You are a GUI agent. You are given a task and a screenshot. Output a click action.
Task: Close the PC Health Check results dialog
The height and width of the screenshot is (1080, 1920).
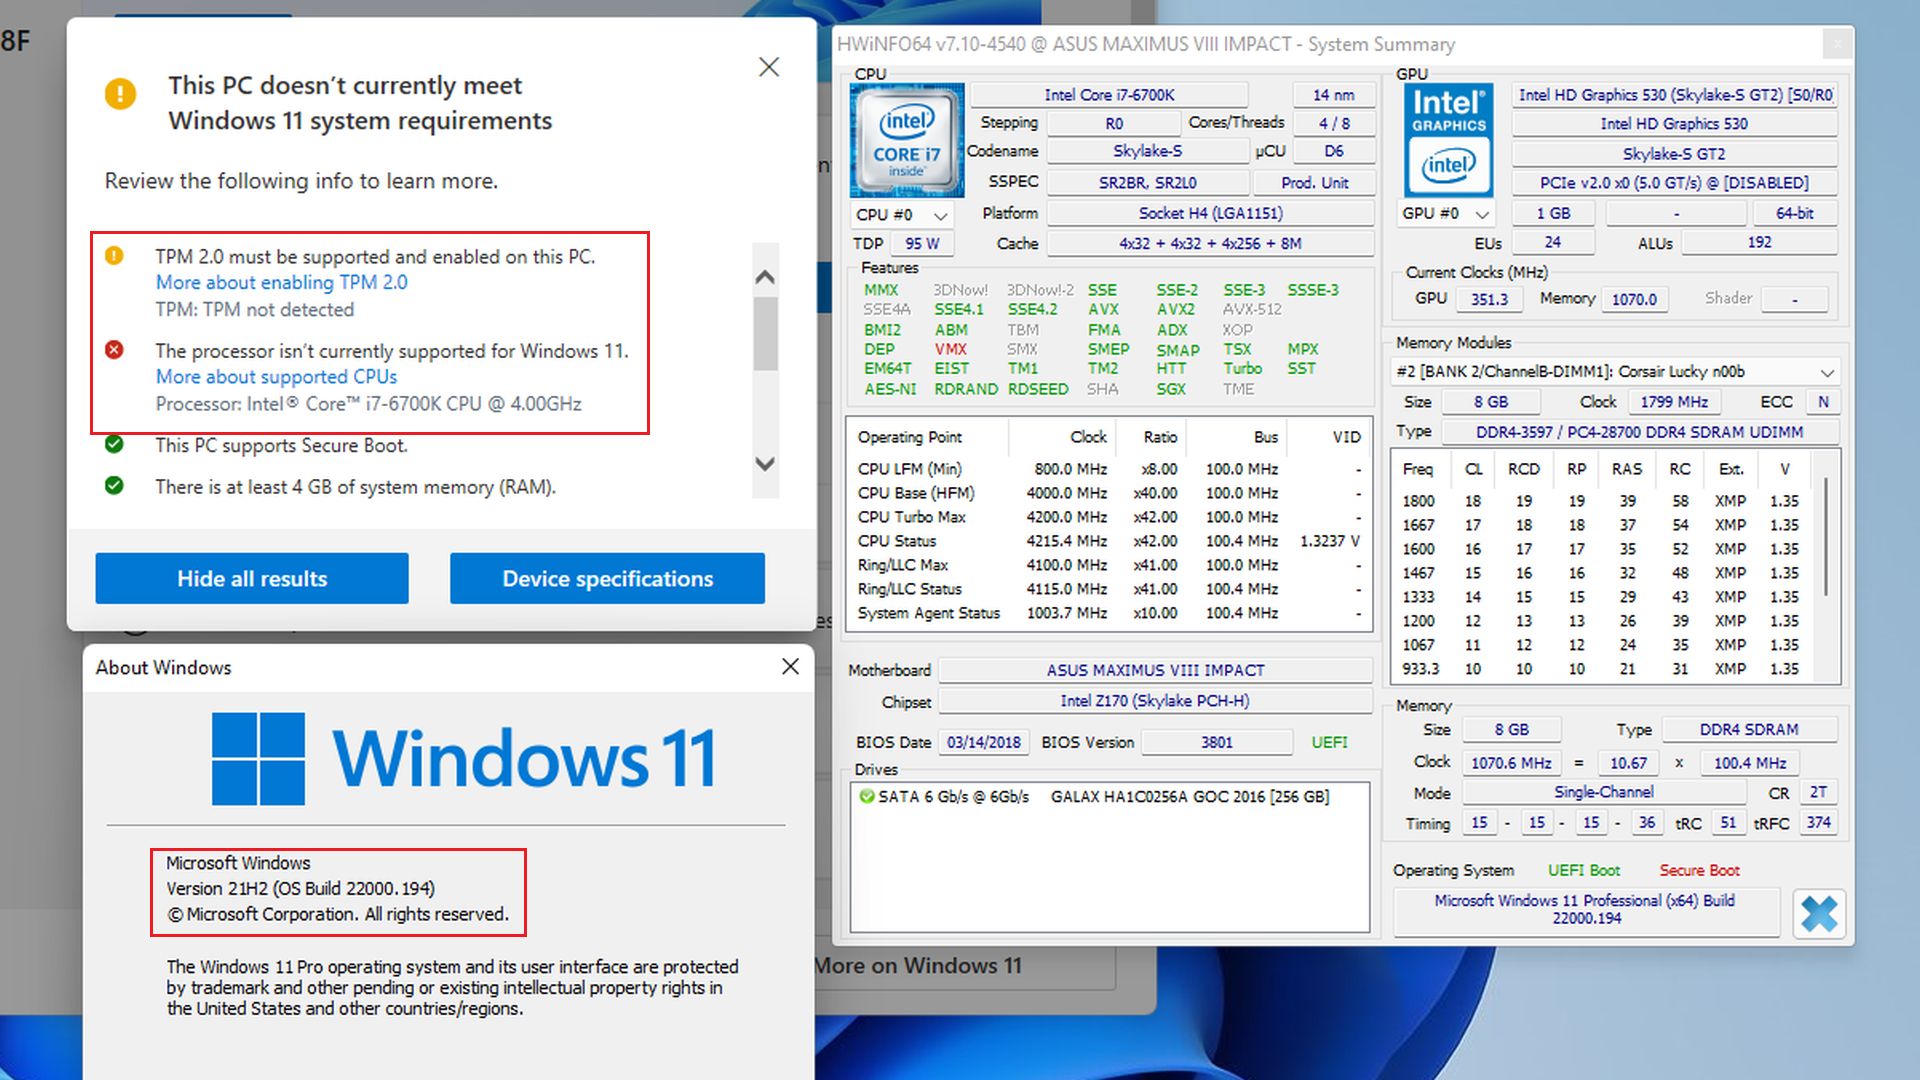(x=768, y=67)
